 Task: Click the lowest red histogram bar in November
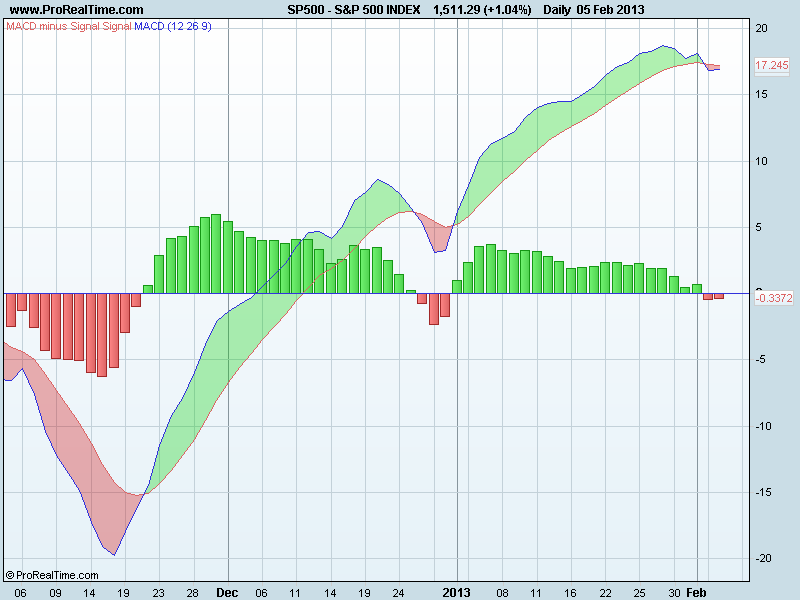click(102, 335)
